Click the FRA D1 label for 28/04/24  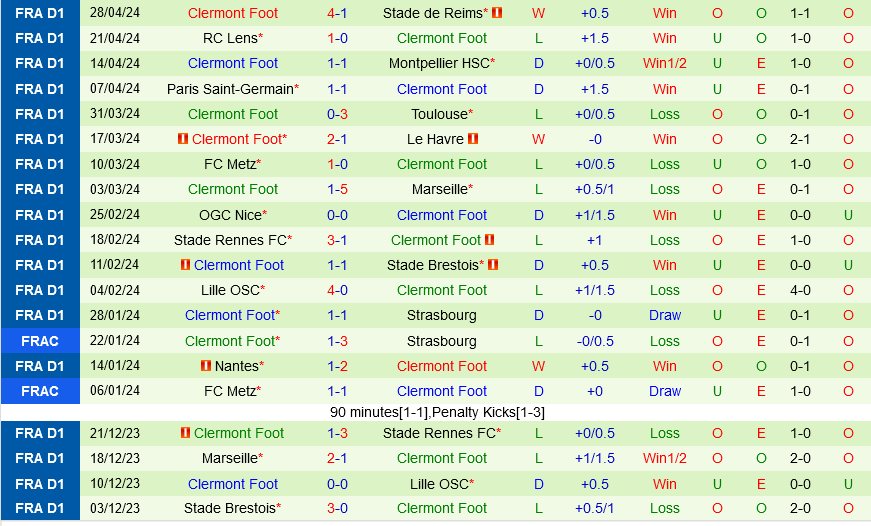pos(40,13)
